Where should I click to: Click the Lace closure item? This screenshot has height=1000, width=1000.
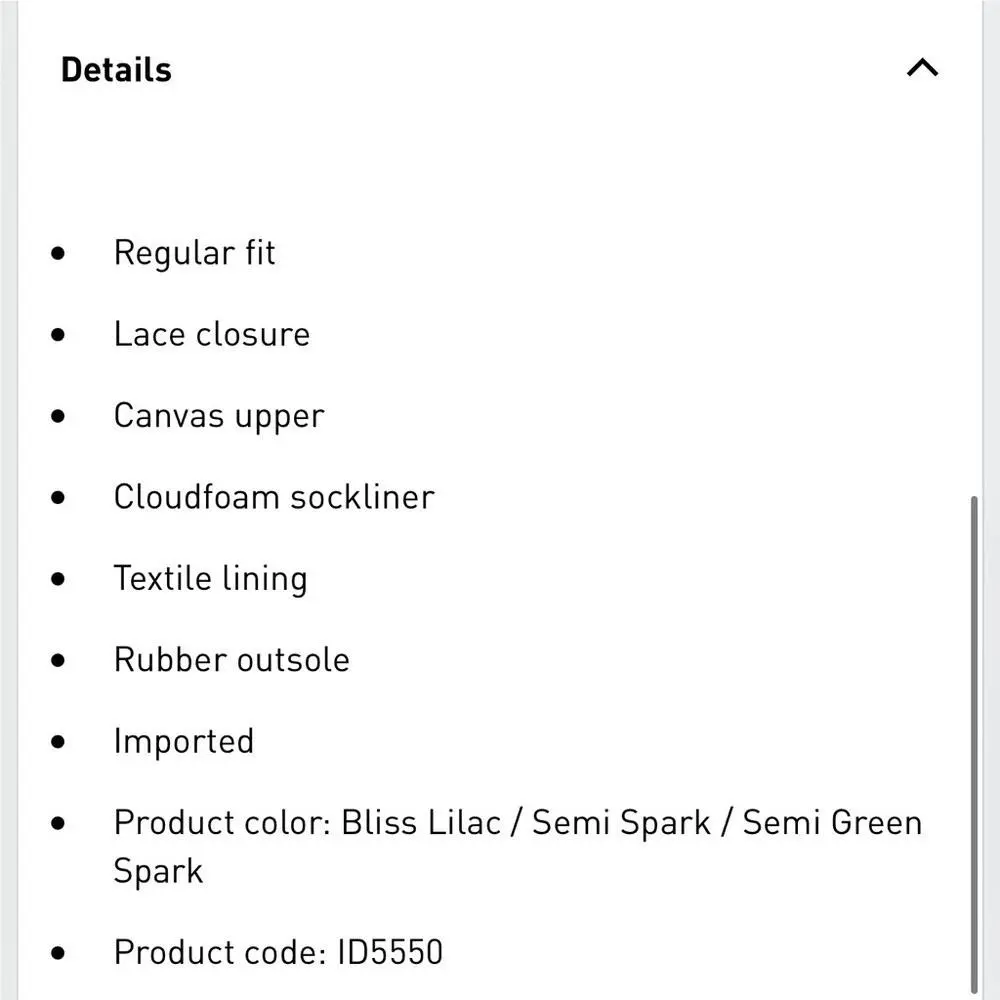[212, 334]
